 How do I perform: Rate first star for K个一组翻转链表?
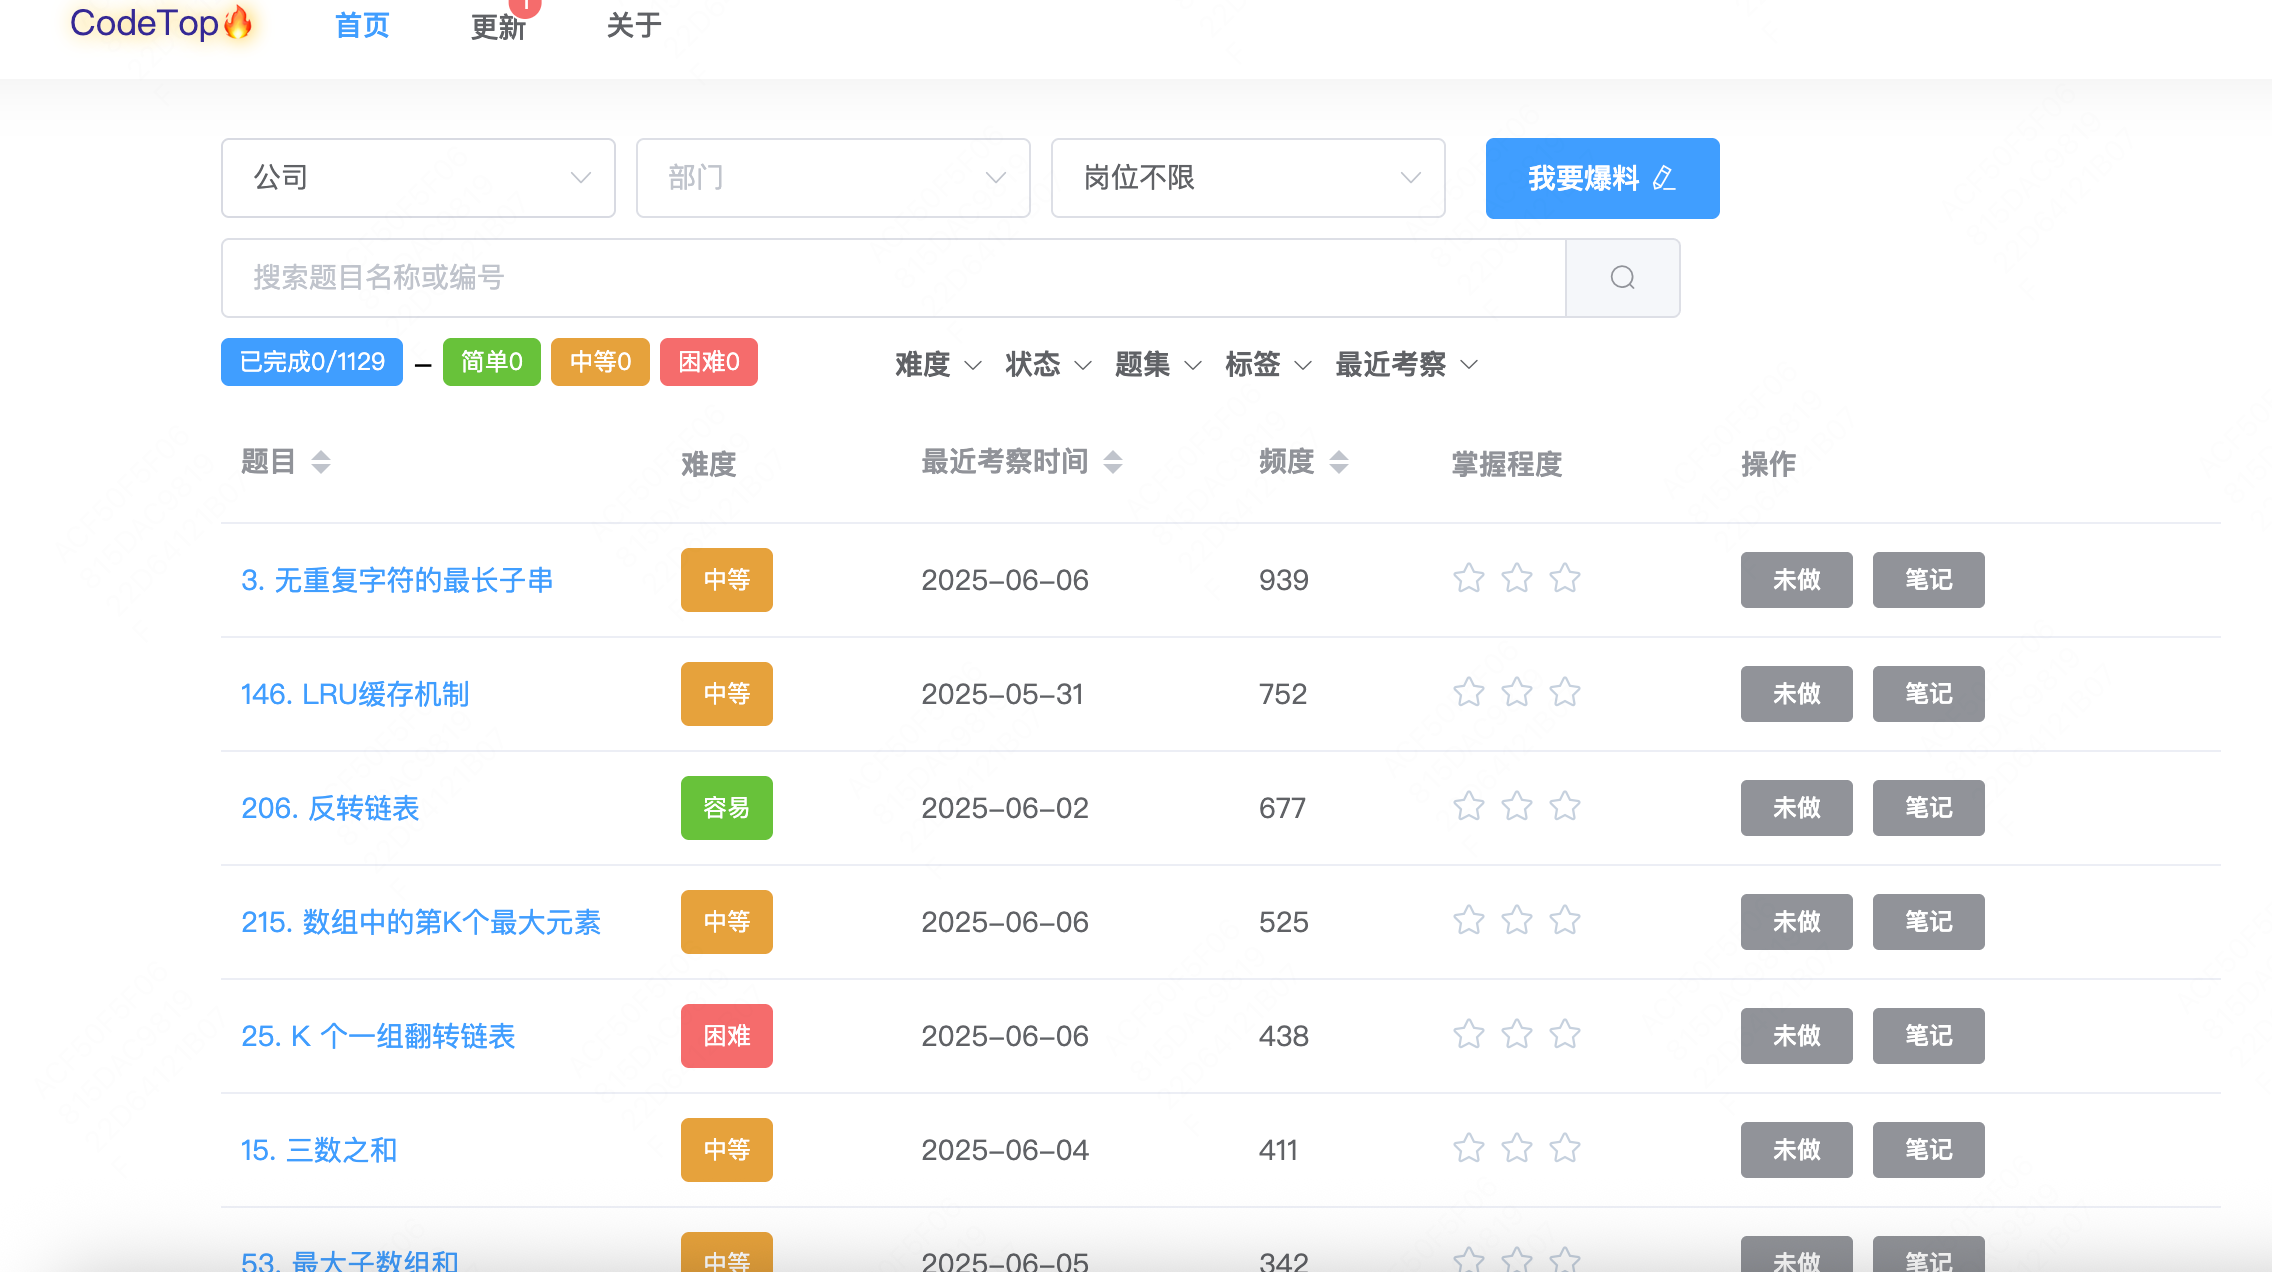click(1469, 1034)
